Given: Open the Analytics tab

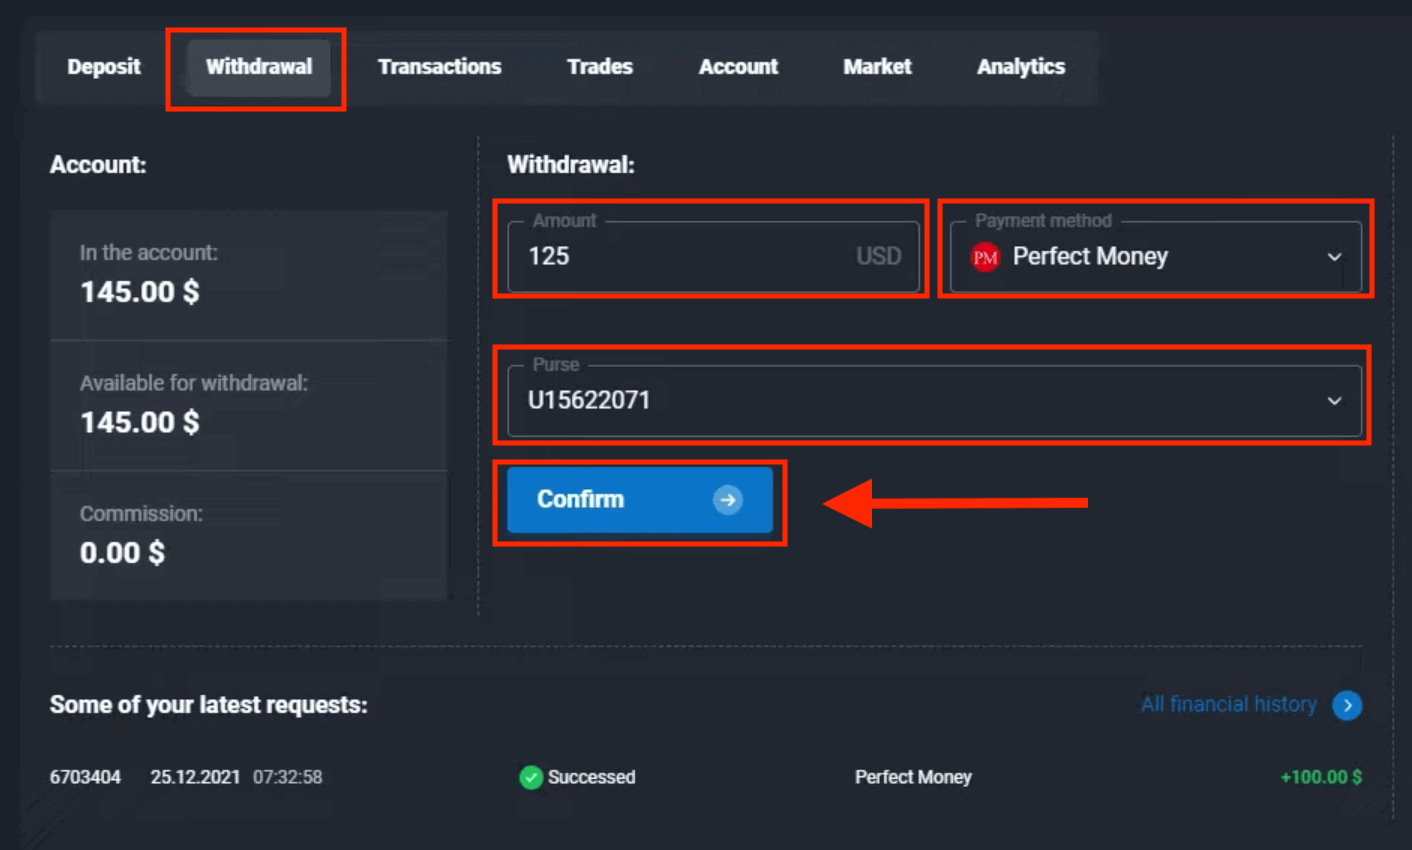Looking at the screenshot, I should (x=1020, y=67).
